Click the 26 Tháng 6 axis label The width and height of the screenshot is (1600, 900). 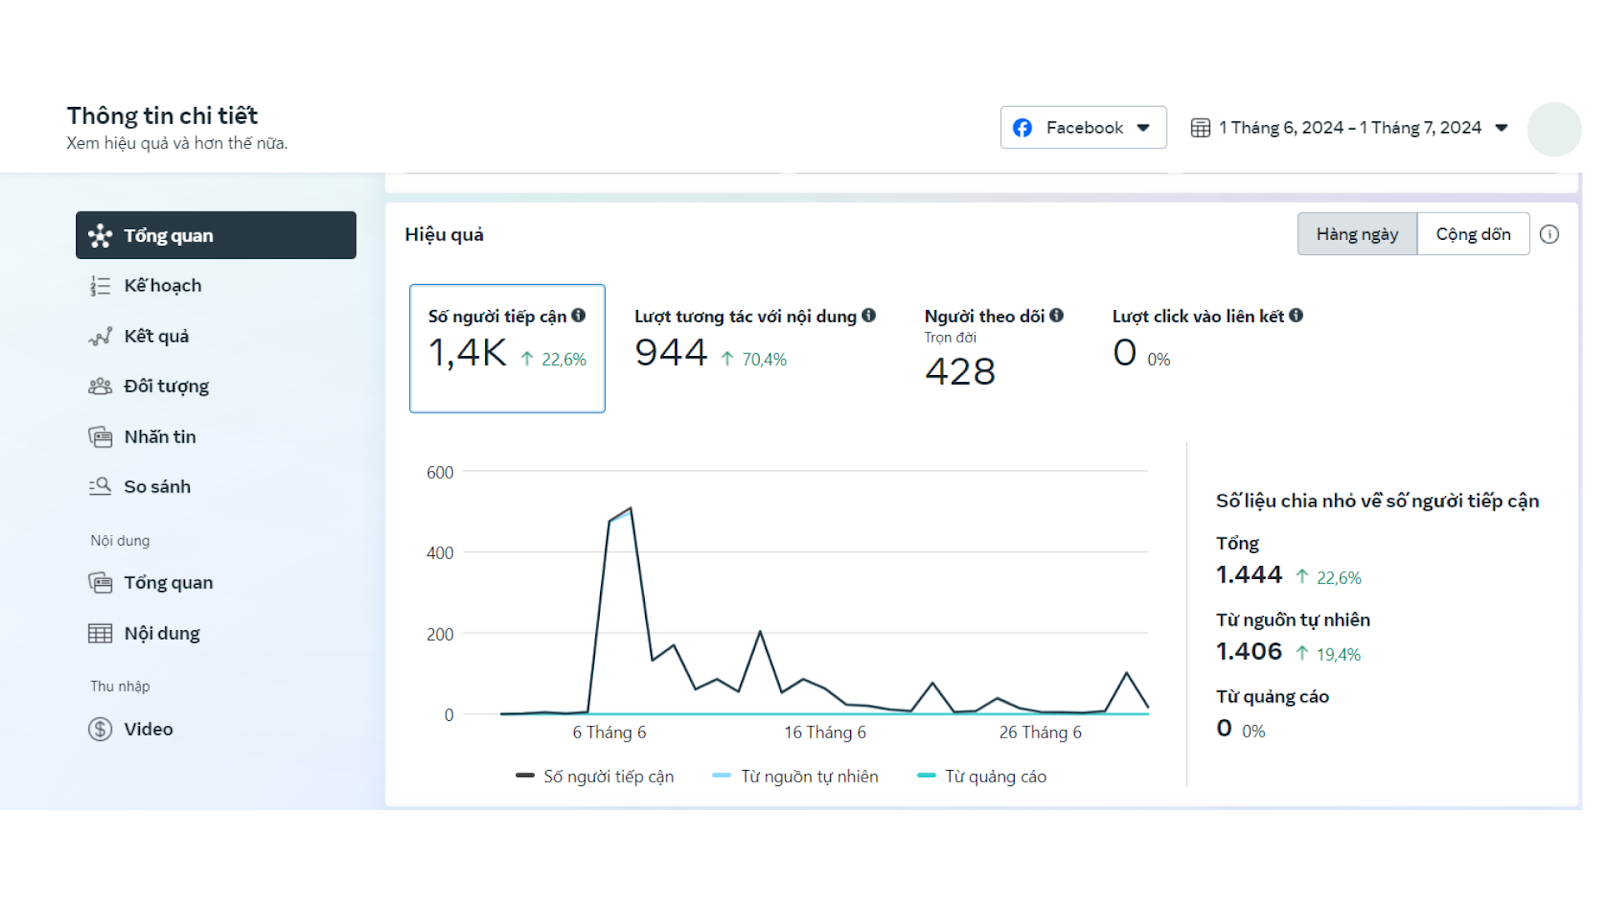(1040, 732)
